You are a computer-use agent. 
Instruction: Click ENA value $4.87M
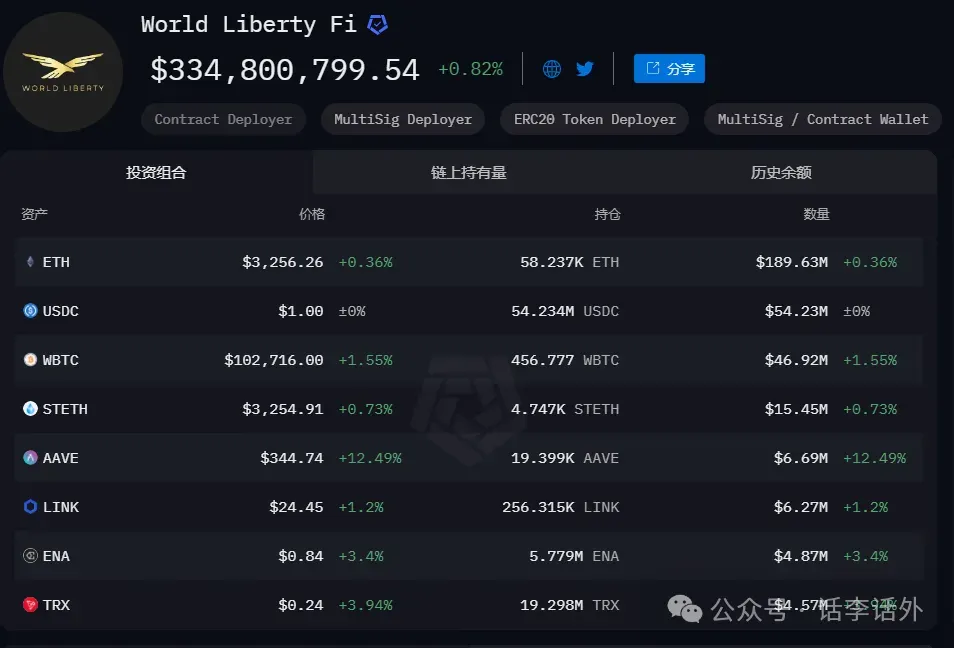tap(801, 556)
